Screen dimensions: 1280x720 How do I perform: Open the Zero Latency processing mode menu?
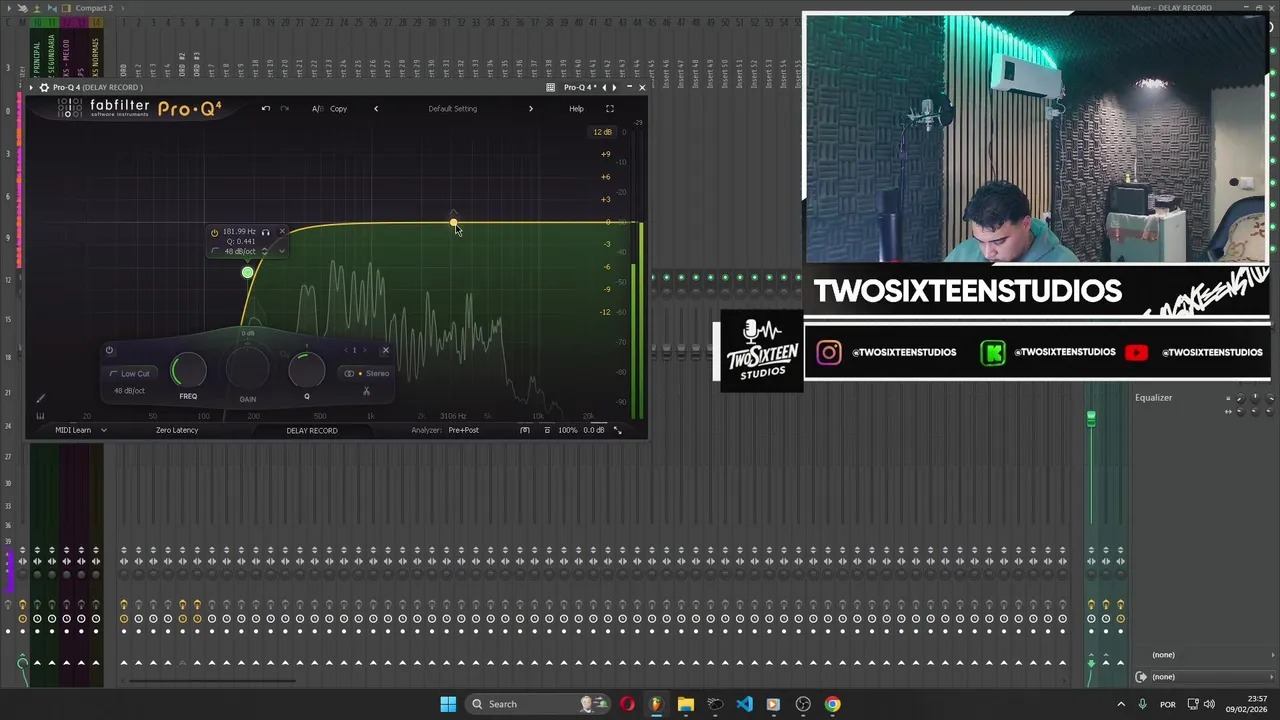pos(177,430)
